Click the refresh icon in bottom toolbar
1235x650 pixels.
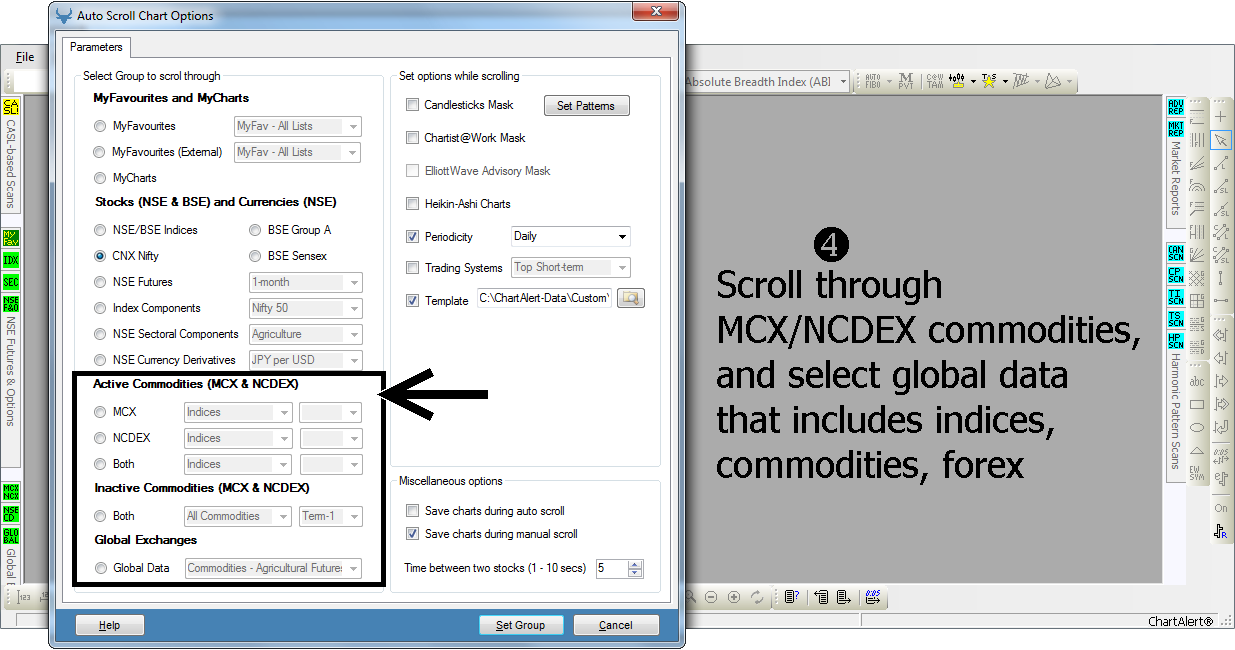point(757,597)
